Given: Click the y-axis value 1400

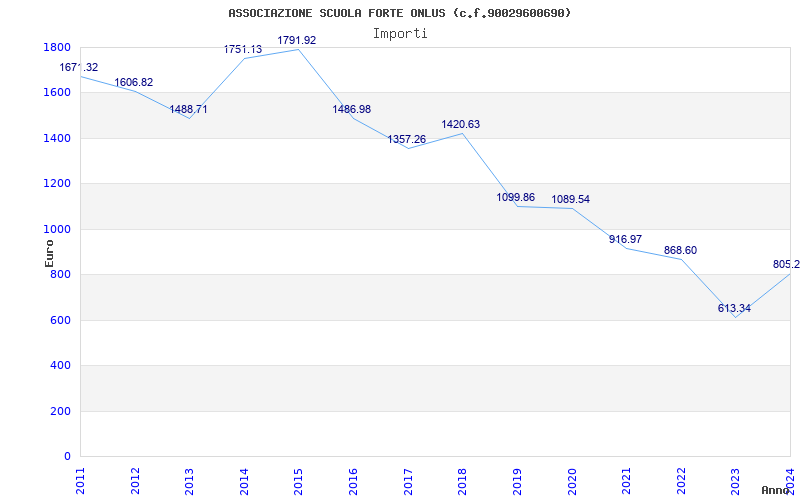Looking at the screenshot, I should coord(57,138).
